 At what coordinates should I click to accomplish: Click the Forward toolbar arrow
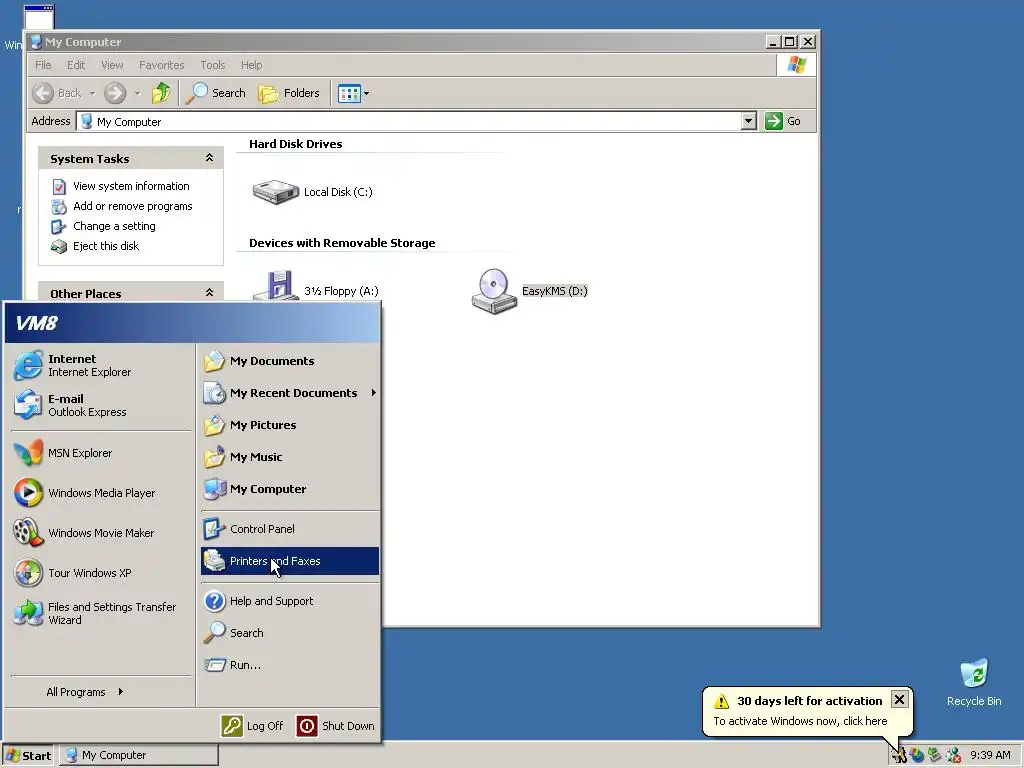click(x=115, y=93)
